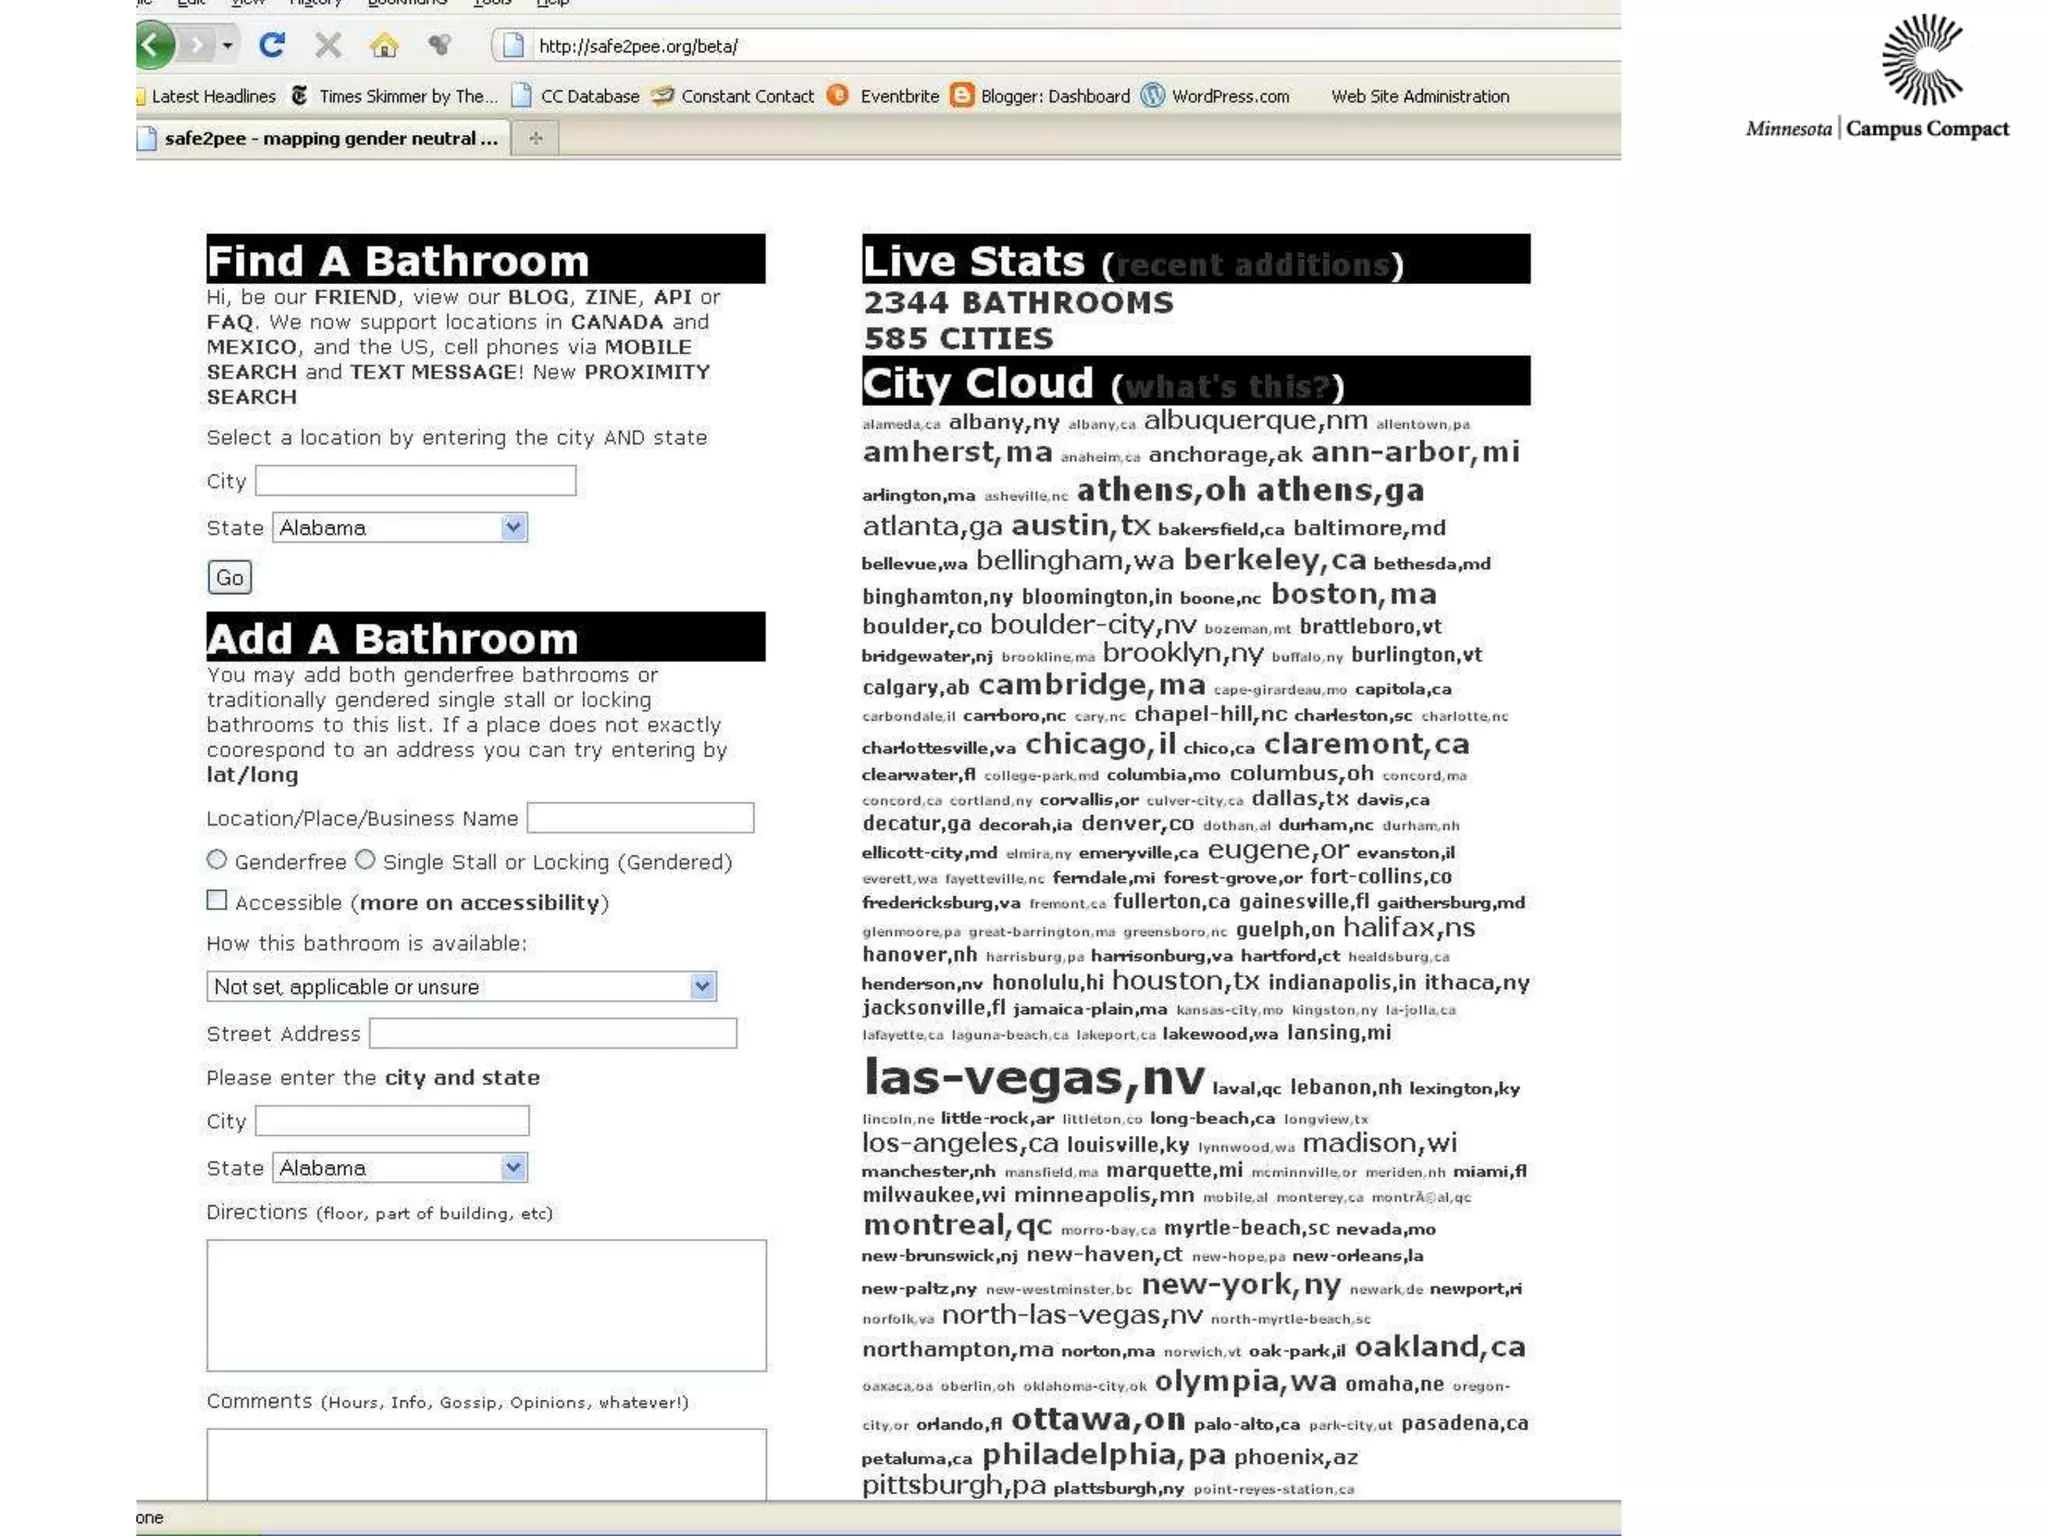Click the Street Address input field
Image resolution: width=2048 pixels, height=1536 pixels.
click(552, 1033)
